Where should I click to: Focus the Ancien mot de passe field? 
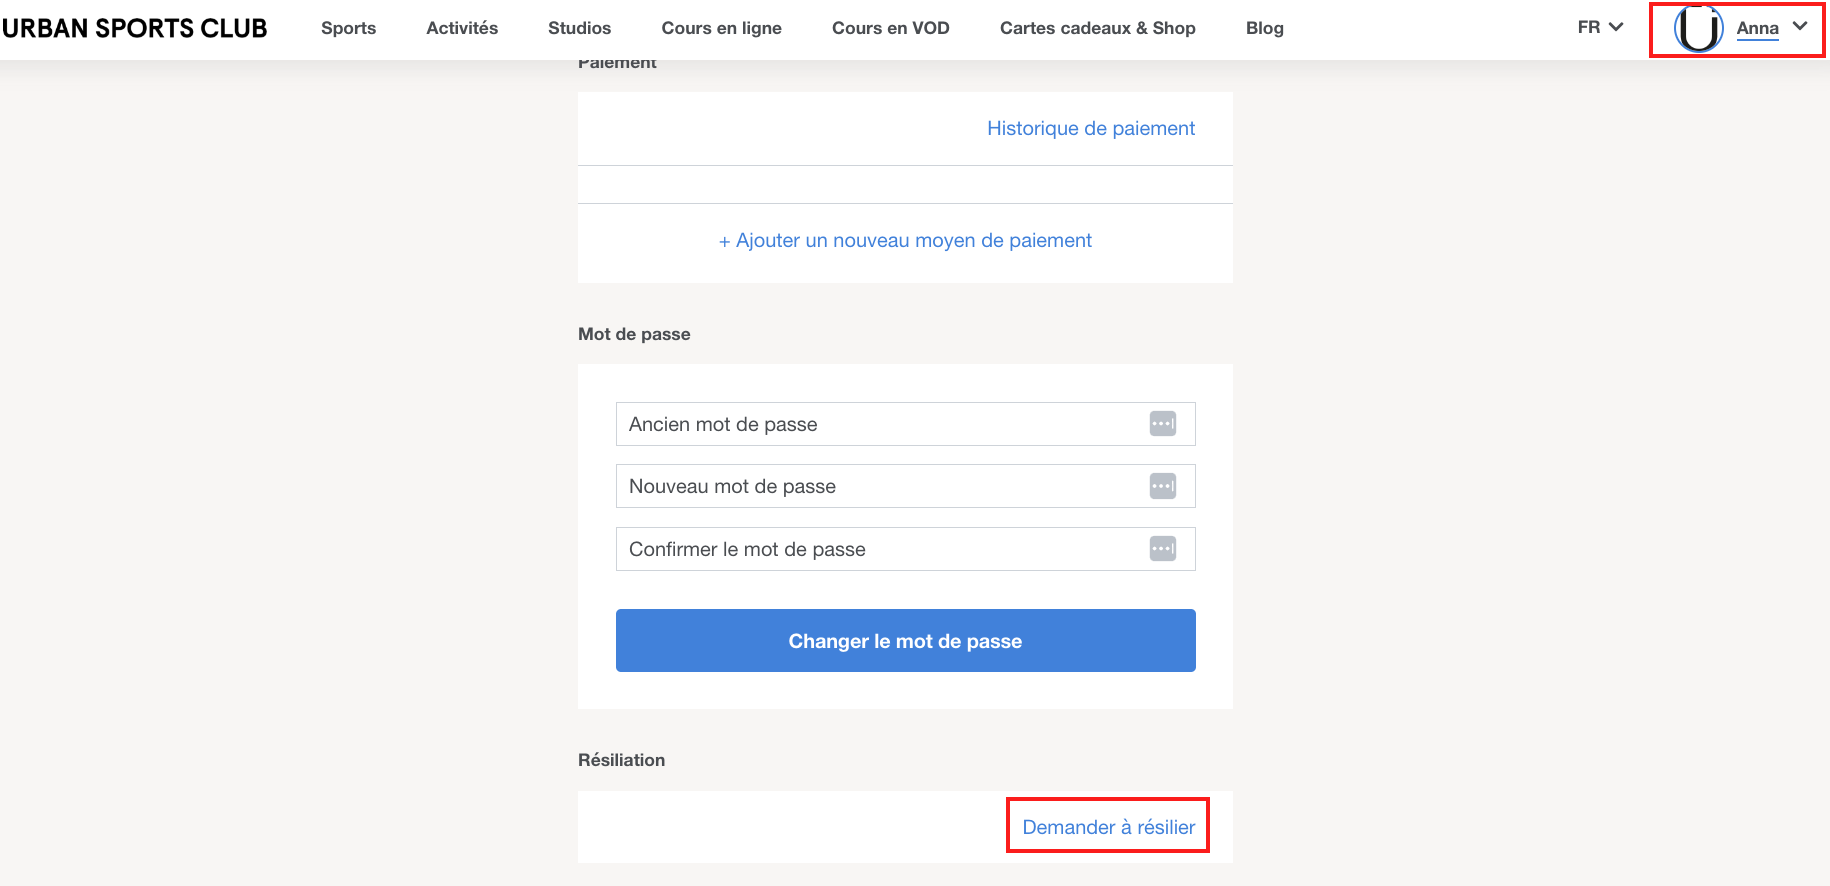pyautogui.click(x=905, y=424)
